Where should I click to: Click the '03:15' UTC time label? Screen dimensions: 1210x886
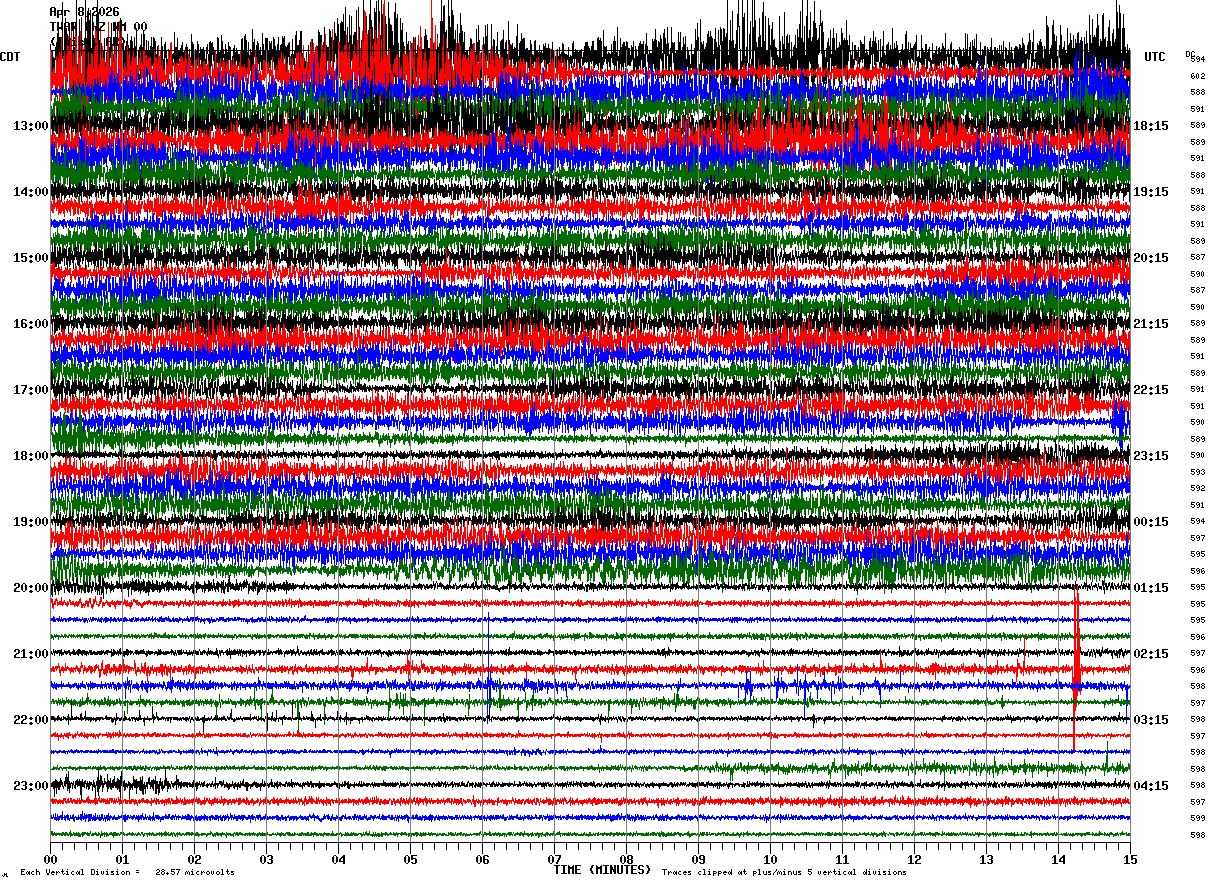[1150, 720]
